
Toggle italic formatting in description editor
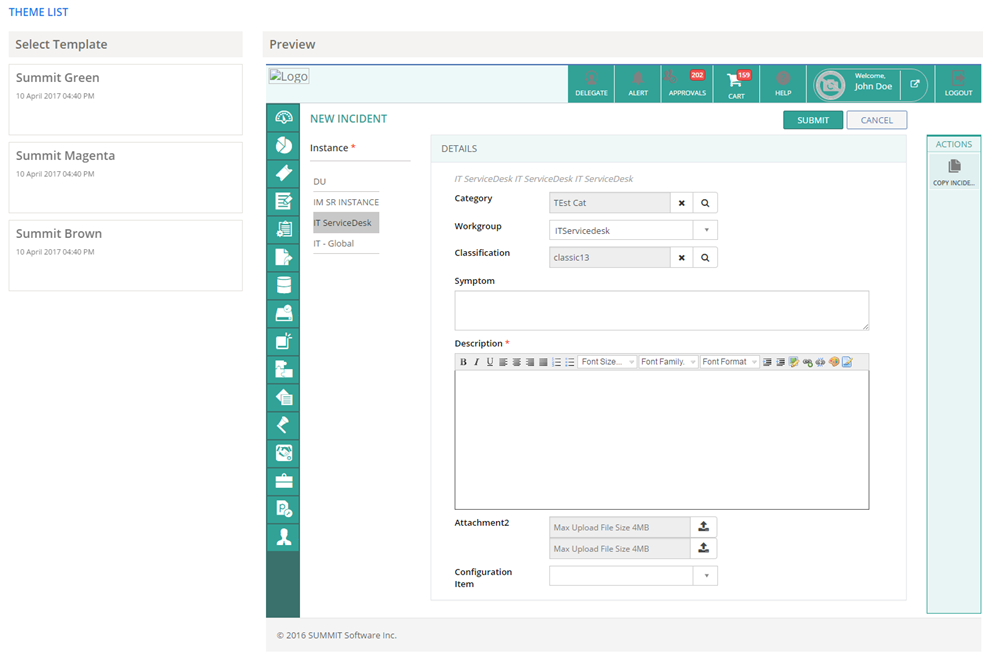[476, 362]
